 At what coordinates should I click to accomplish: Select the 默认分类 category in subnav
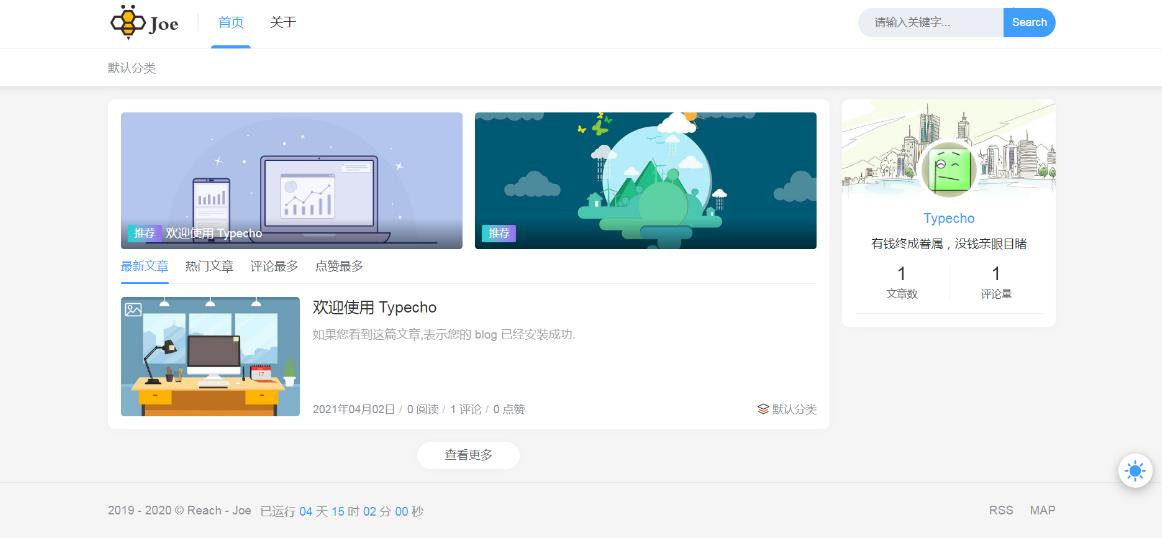coord(132,68)
